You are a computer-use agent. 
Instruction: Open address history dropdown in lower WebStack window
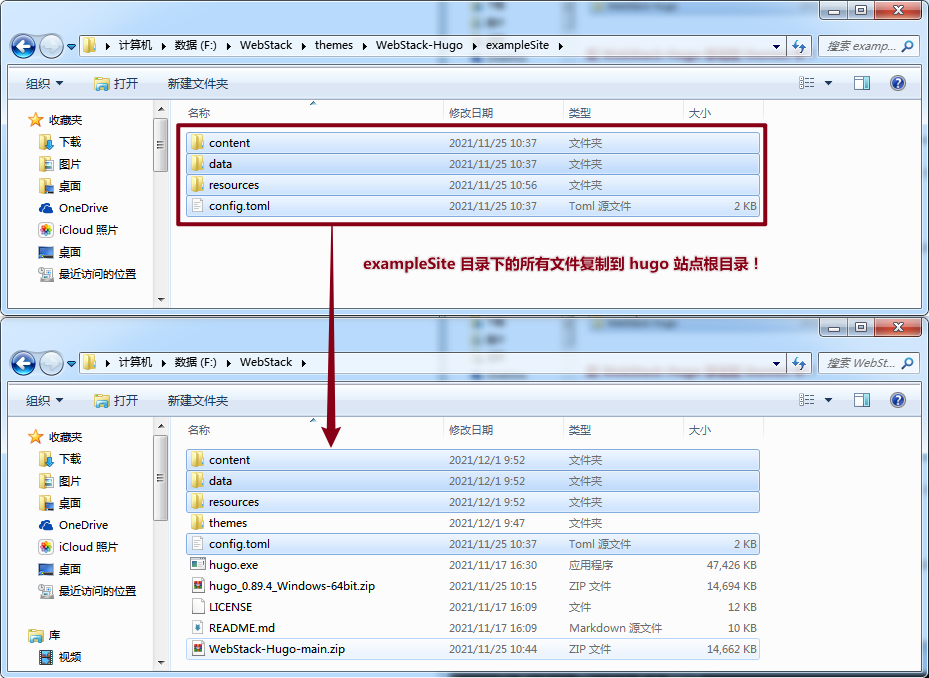776,363
